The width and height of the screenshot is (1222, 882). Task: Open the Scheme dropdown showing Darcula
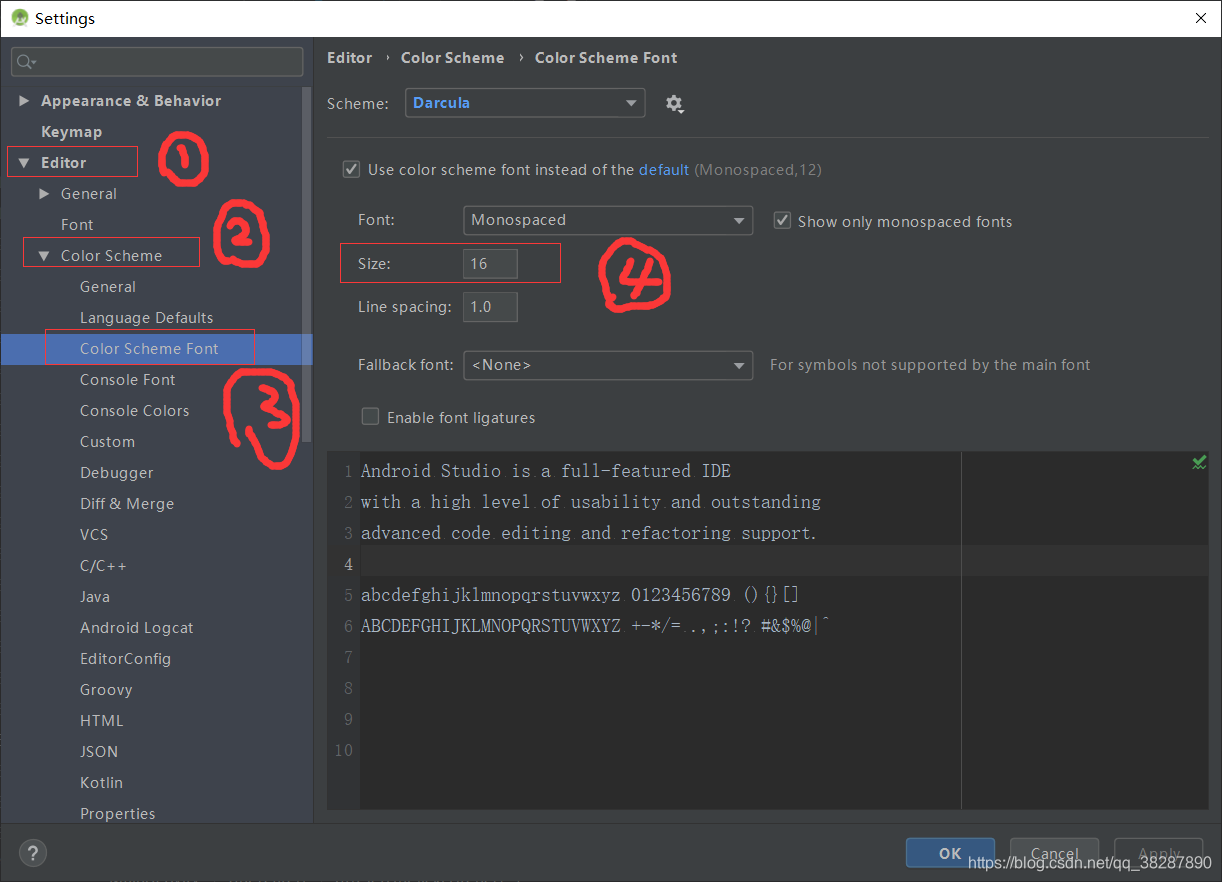[x=525, y=103]
